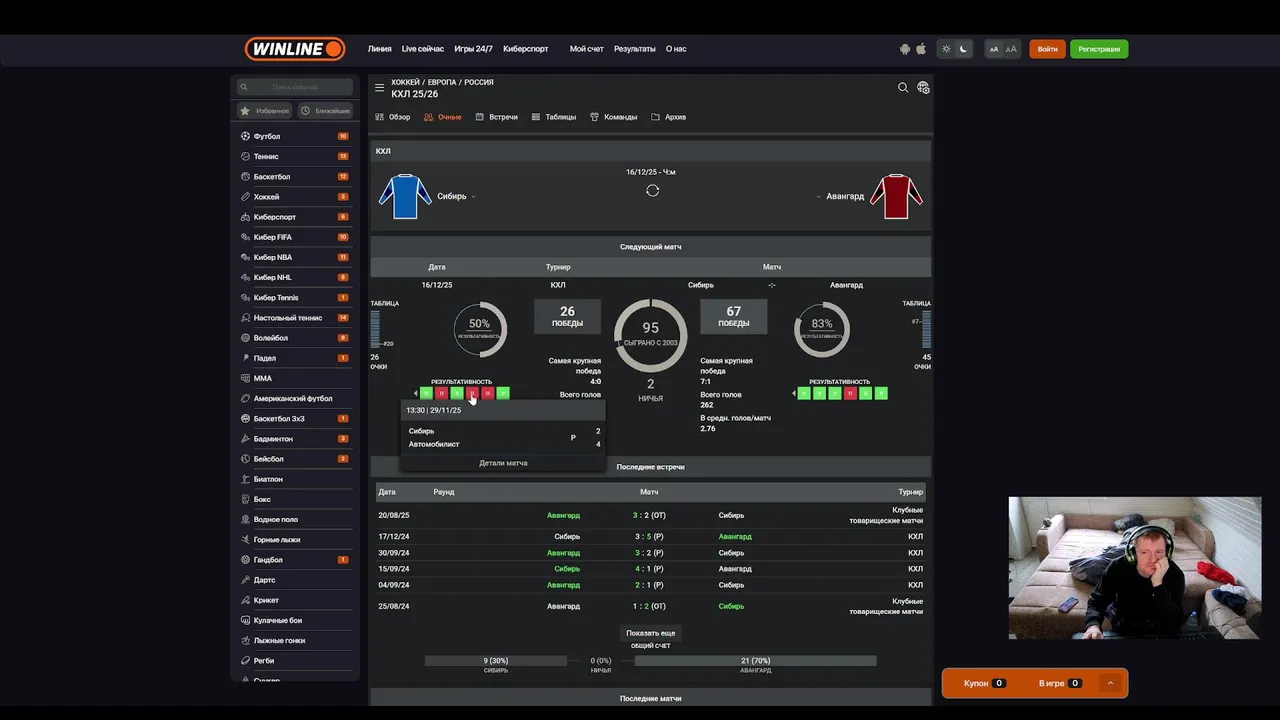Open Кибер NBA in the sidebar

tap(295, 257)
